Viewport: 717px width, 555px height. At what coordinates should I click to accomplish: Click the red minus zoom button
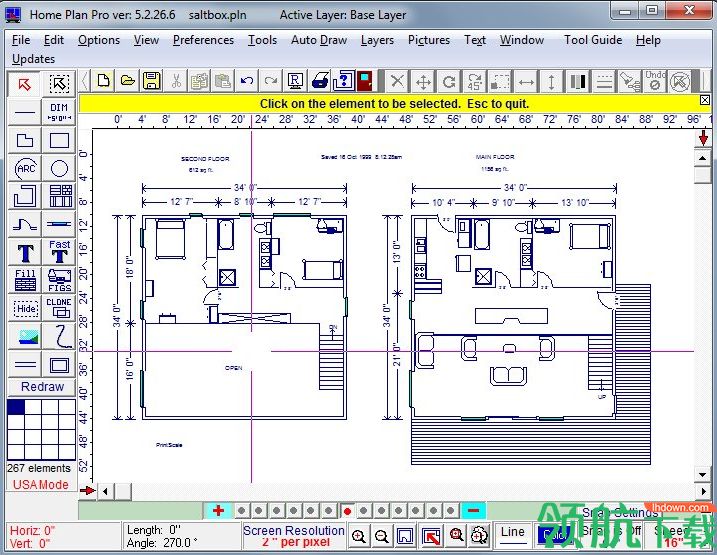tap(473, 510)
